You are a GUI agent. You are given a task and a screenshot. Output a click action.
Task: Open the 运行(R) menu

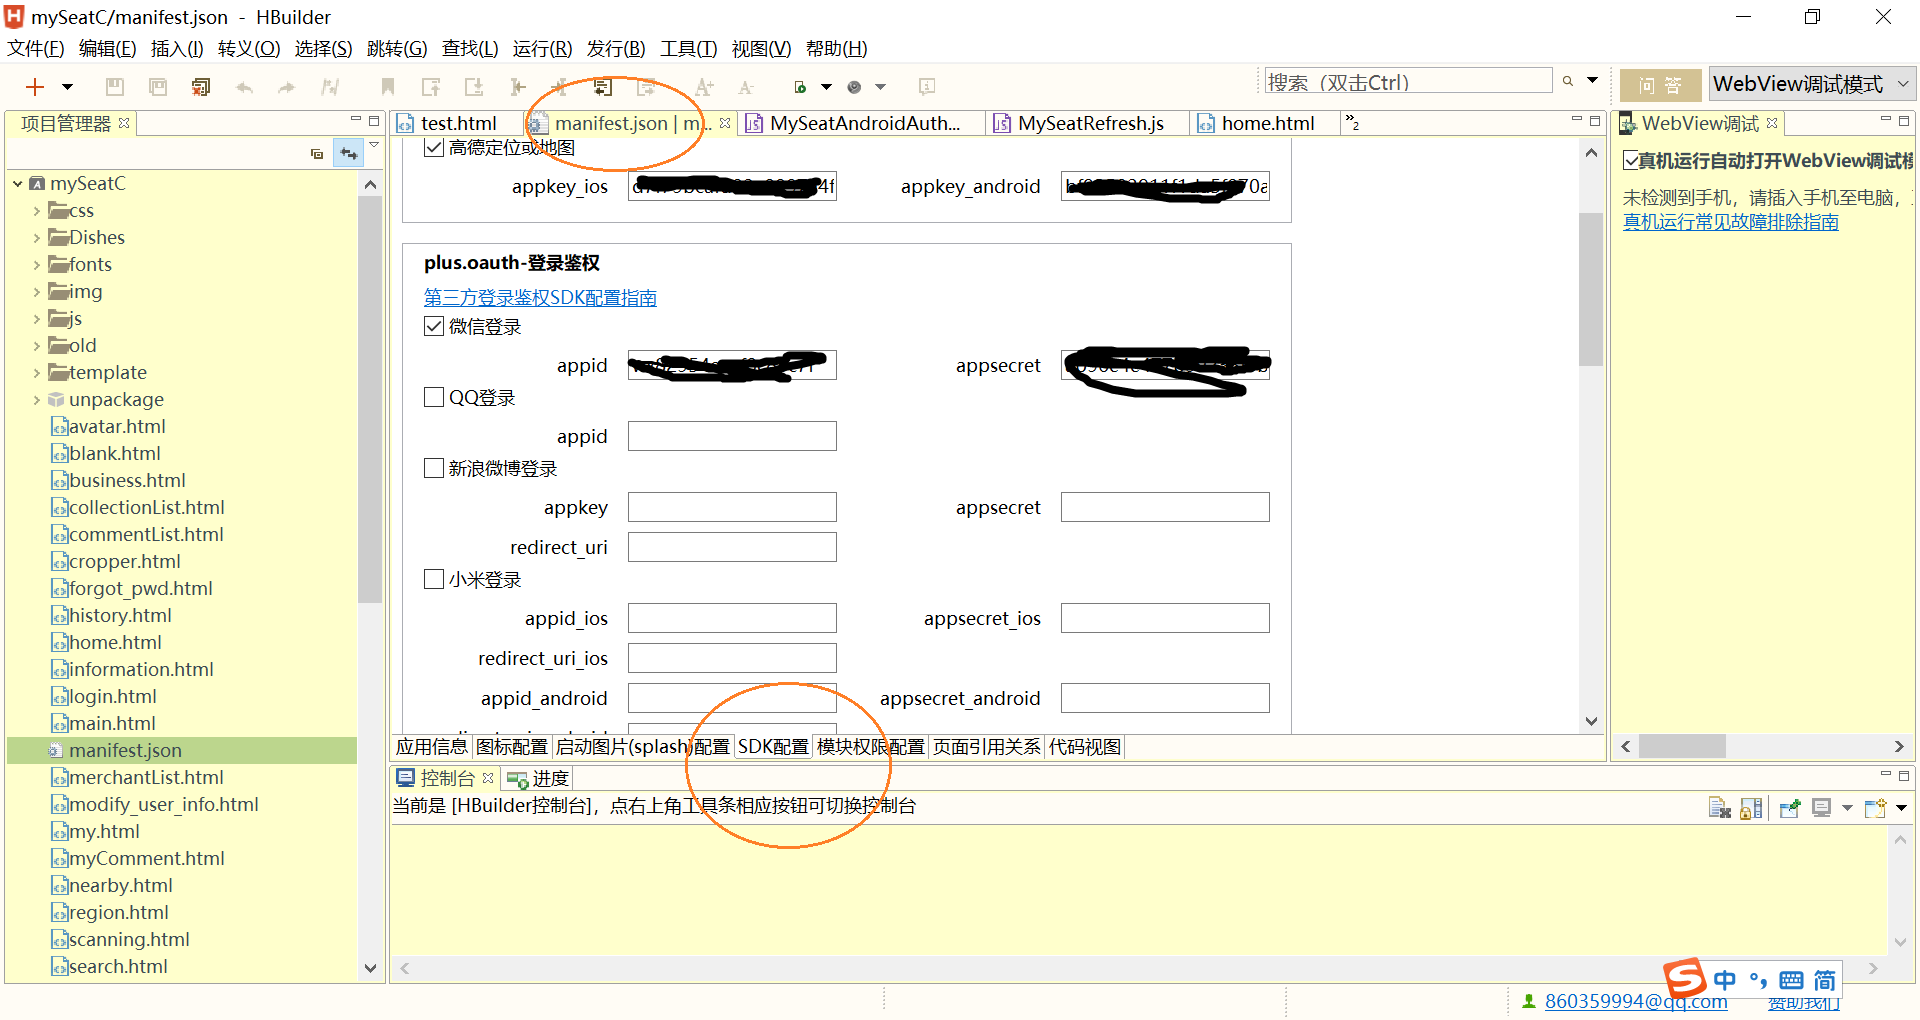[x=542, y=49]
